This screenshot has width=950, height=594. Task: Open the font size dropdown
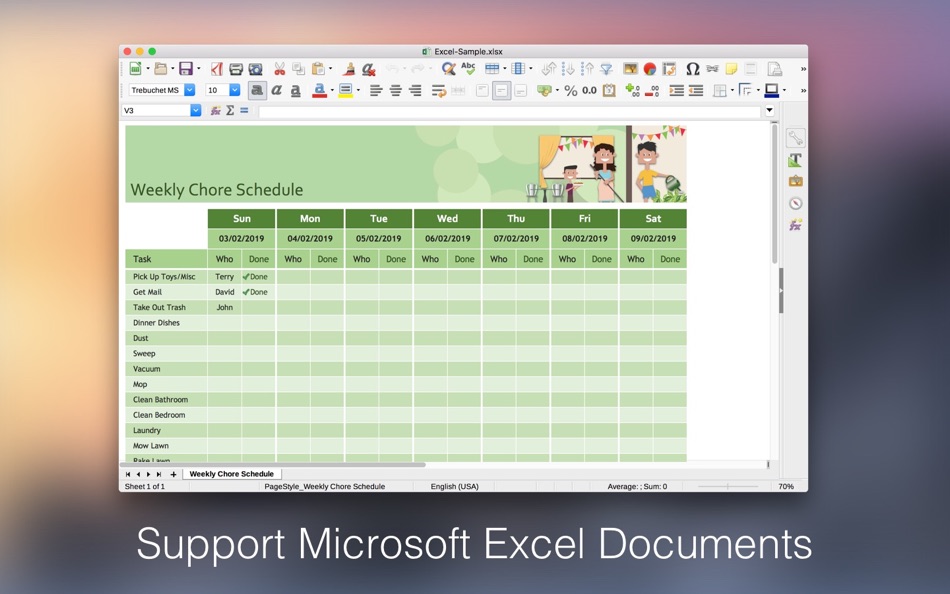(234, 90)
